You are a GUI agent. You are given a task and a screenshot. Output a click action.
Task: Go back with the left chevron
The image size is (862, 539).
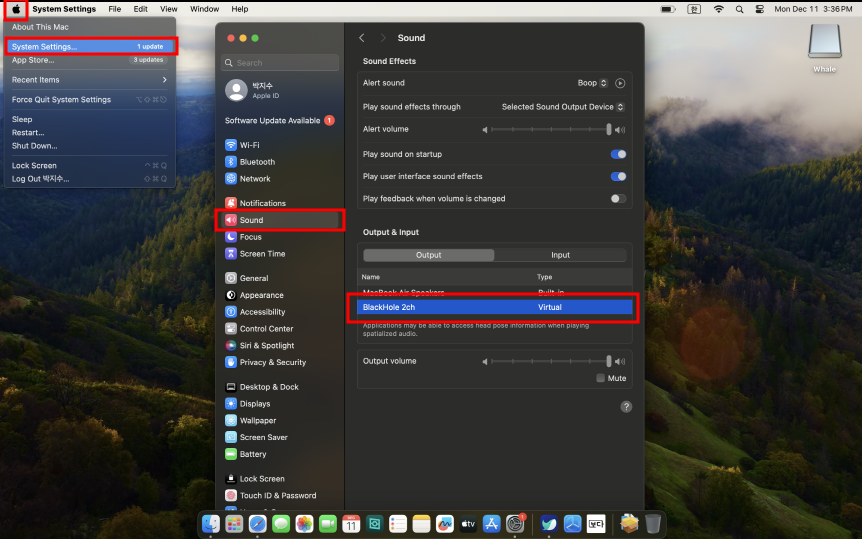362,37
